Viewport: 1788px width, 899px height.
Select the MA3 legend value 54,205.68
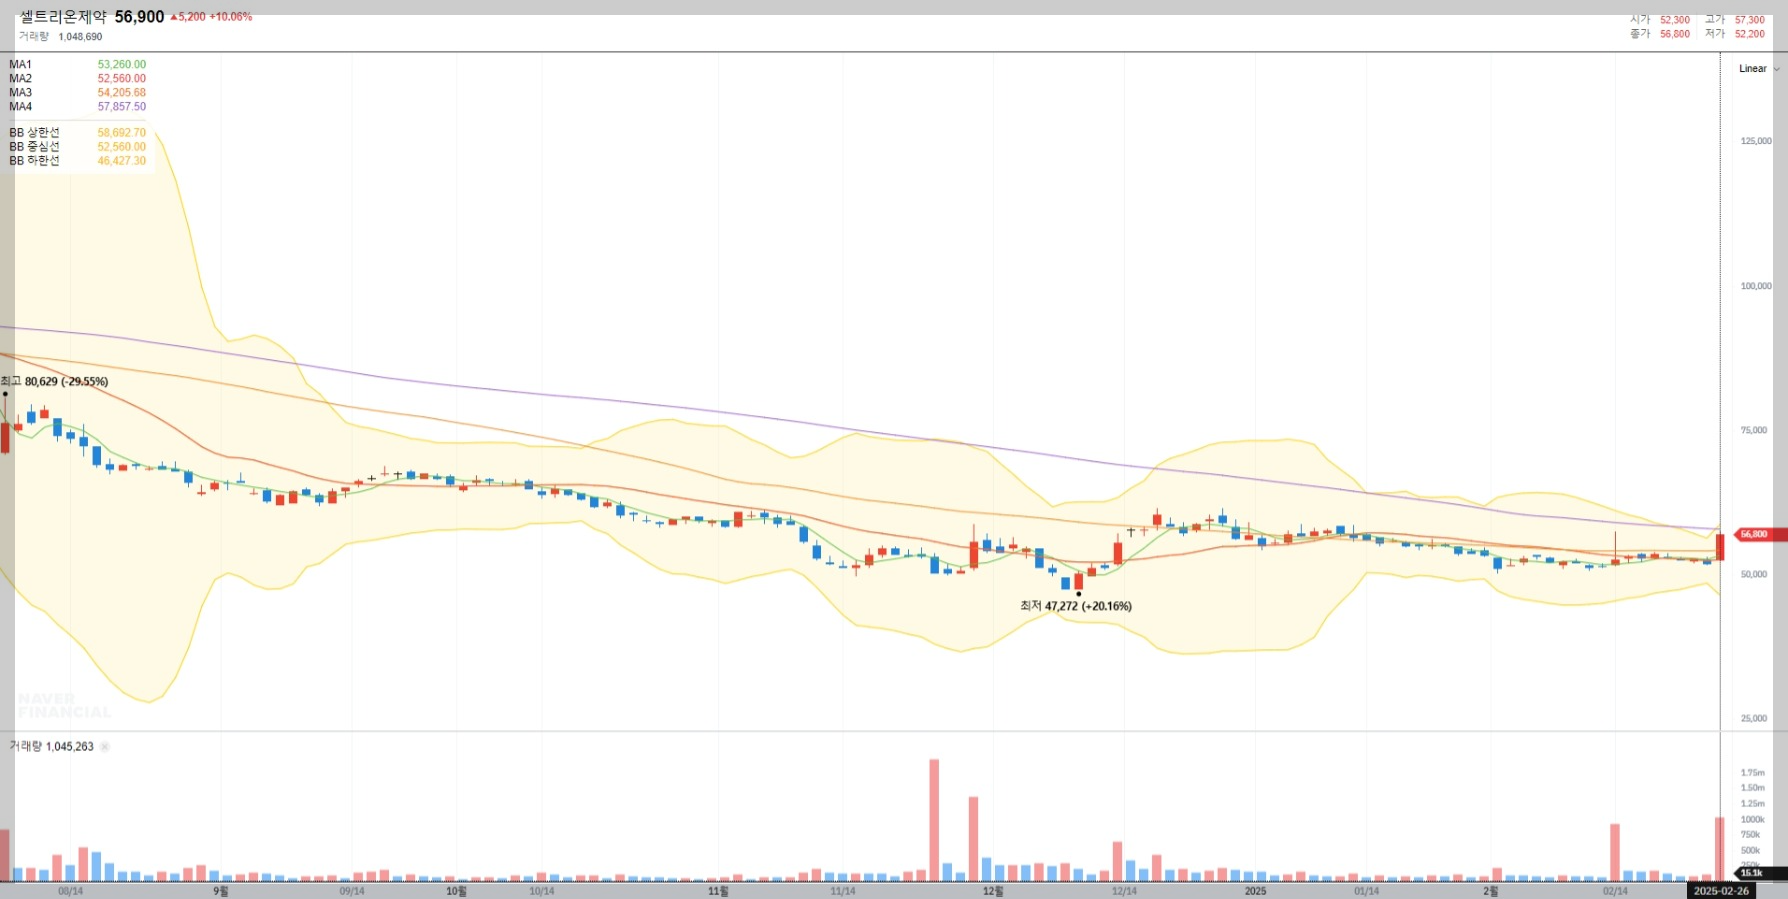[122, 93]
